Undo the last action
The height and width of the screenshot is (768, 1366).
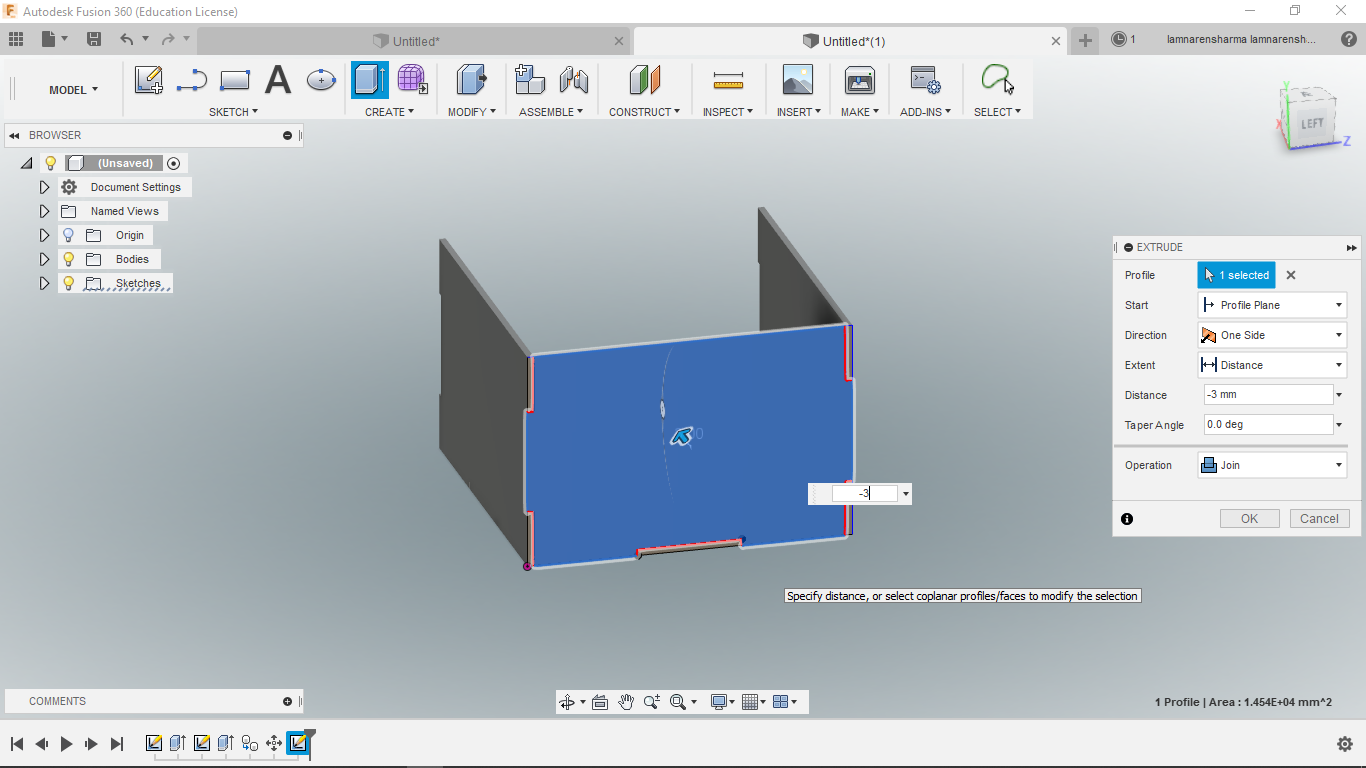click(126, 39)
